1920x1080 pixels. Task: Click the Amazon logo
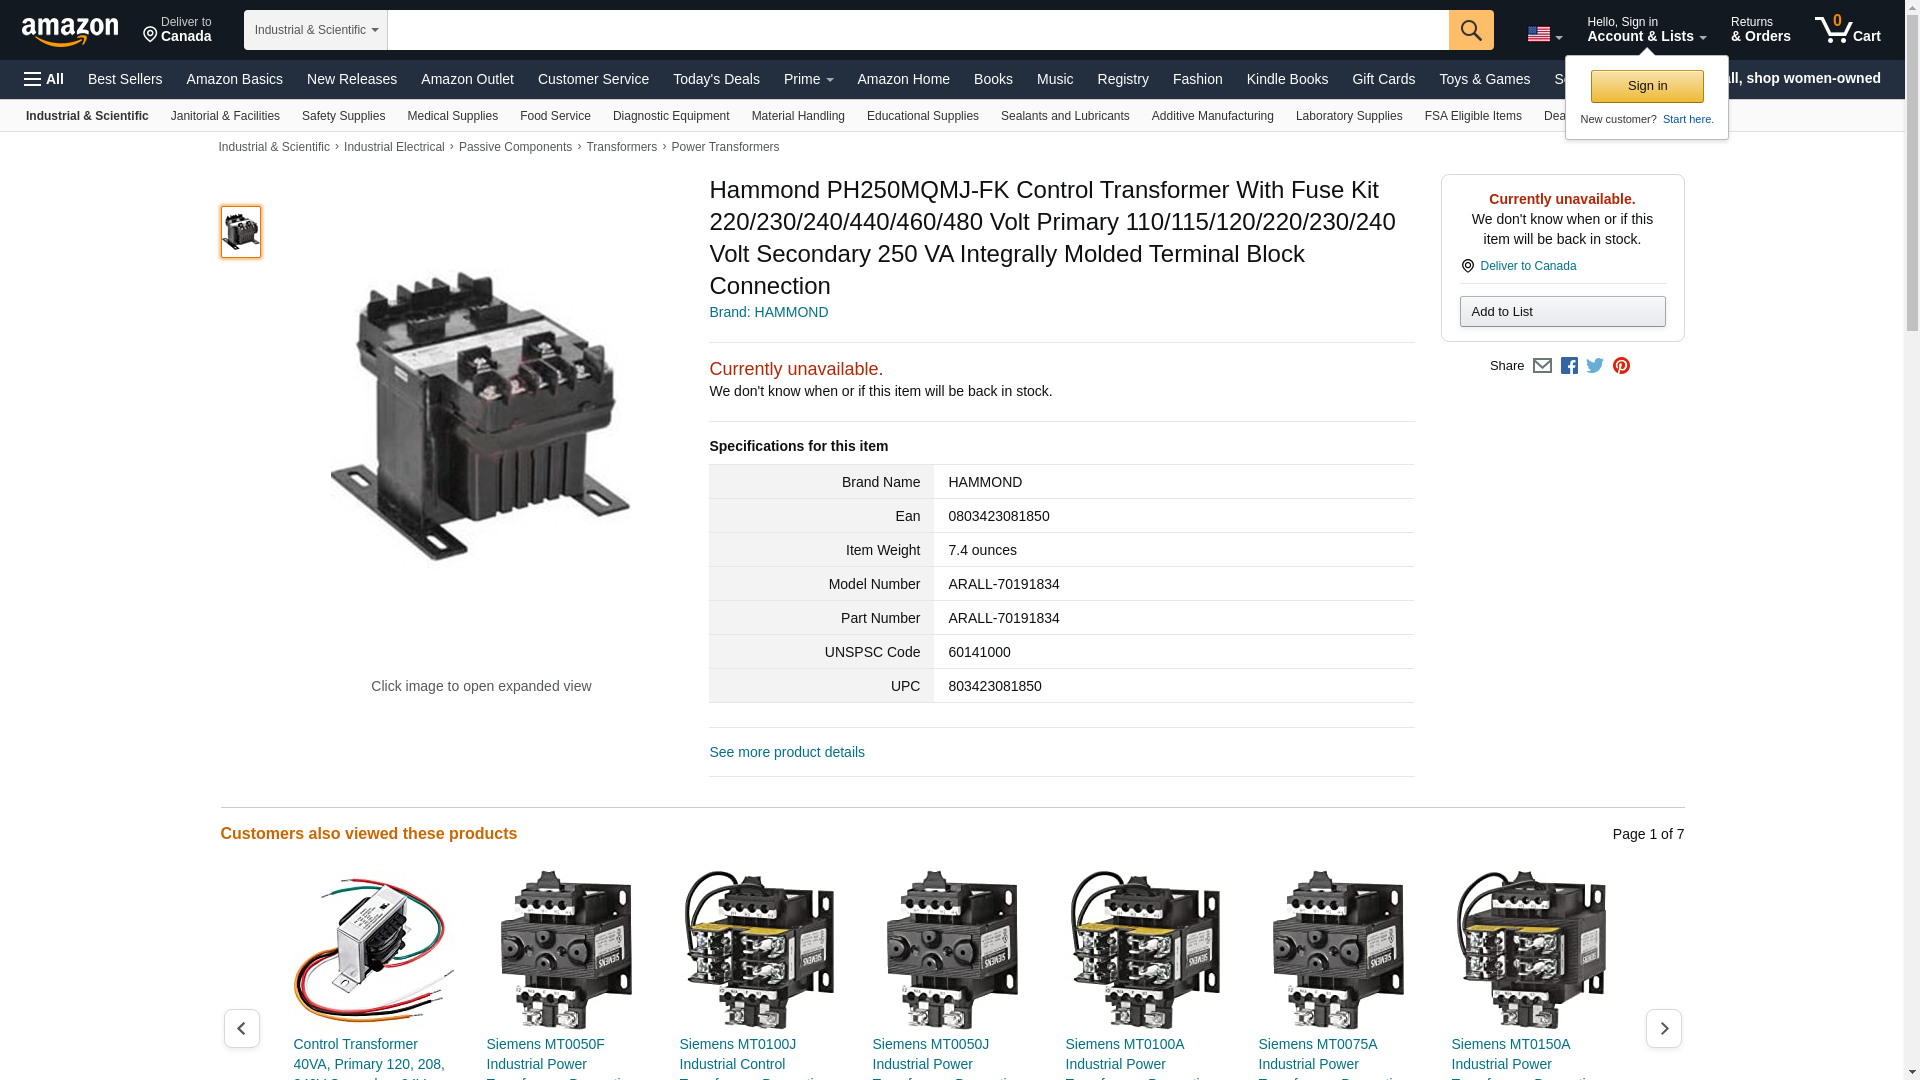70,32
